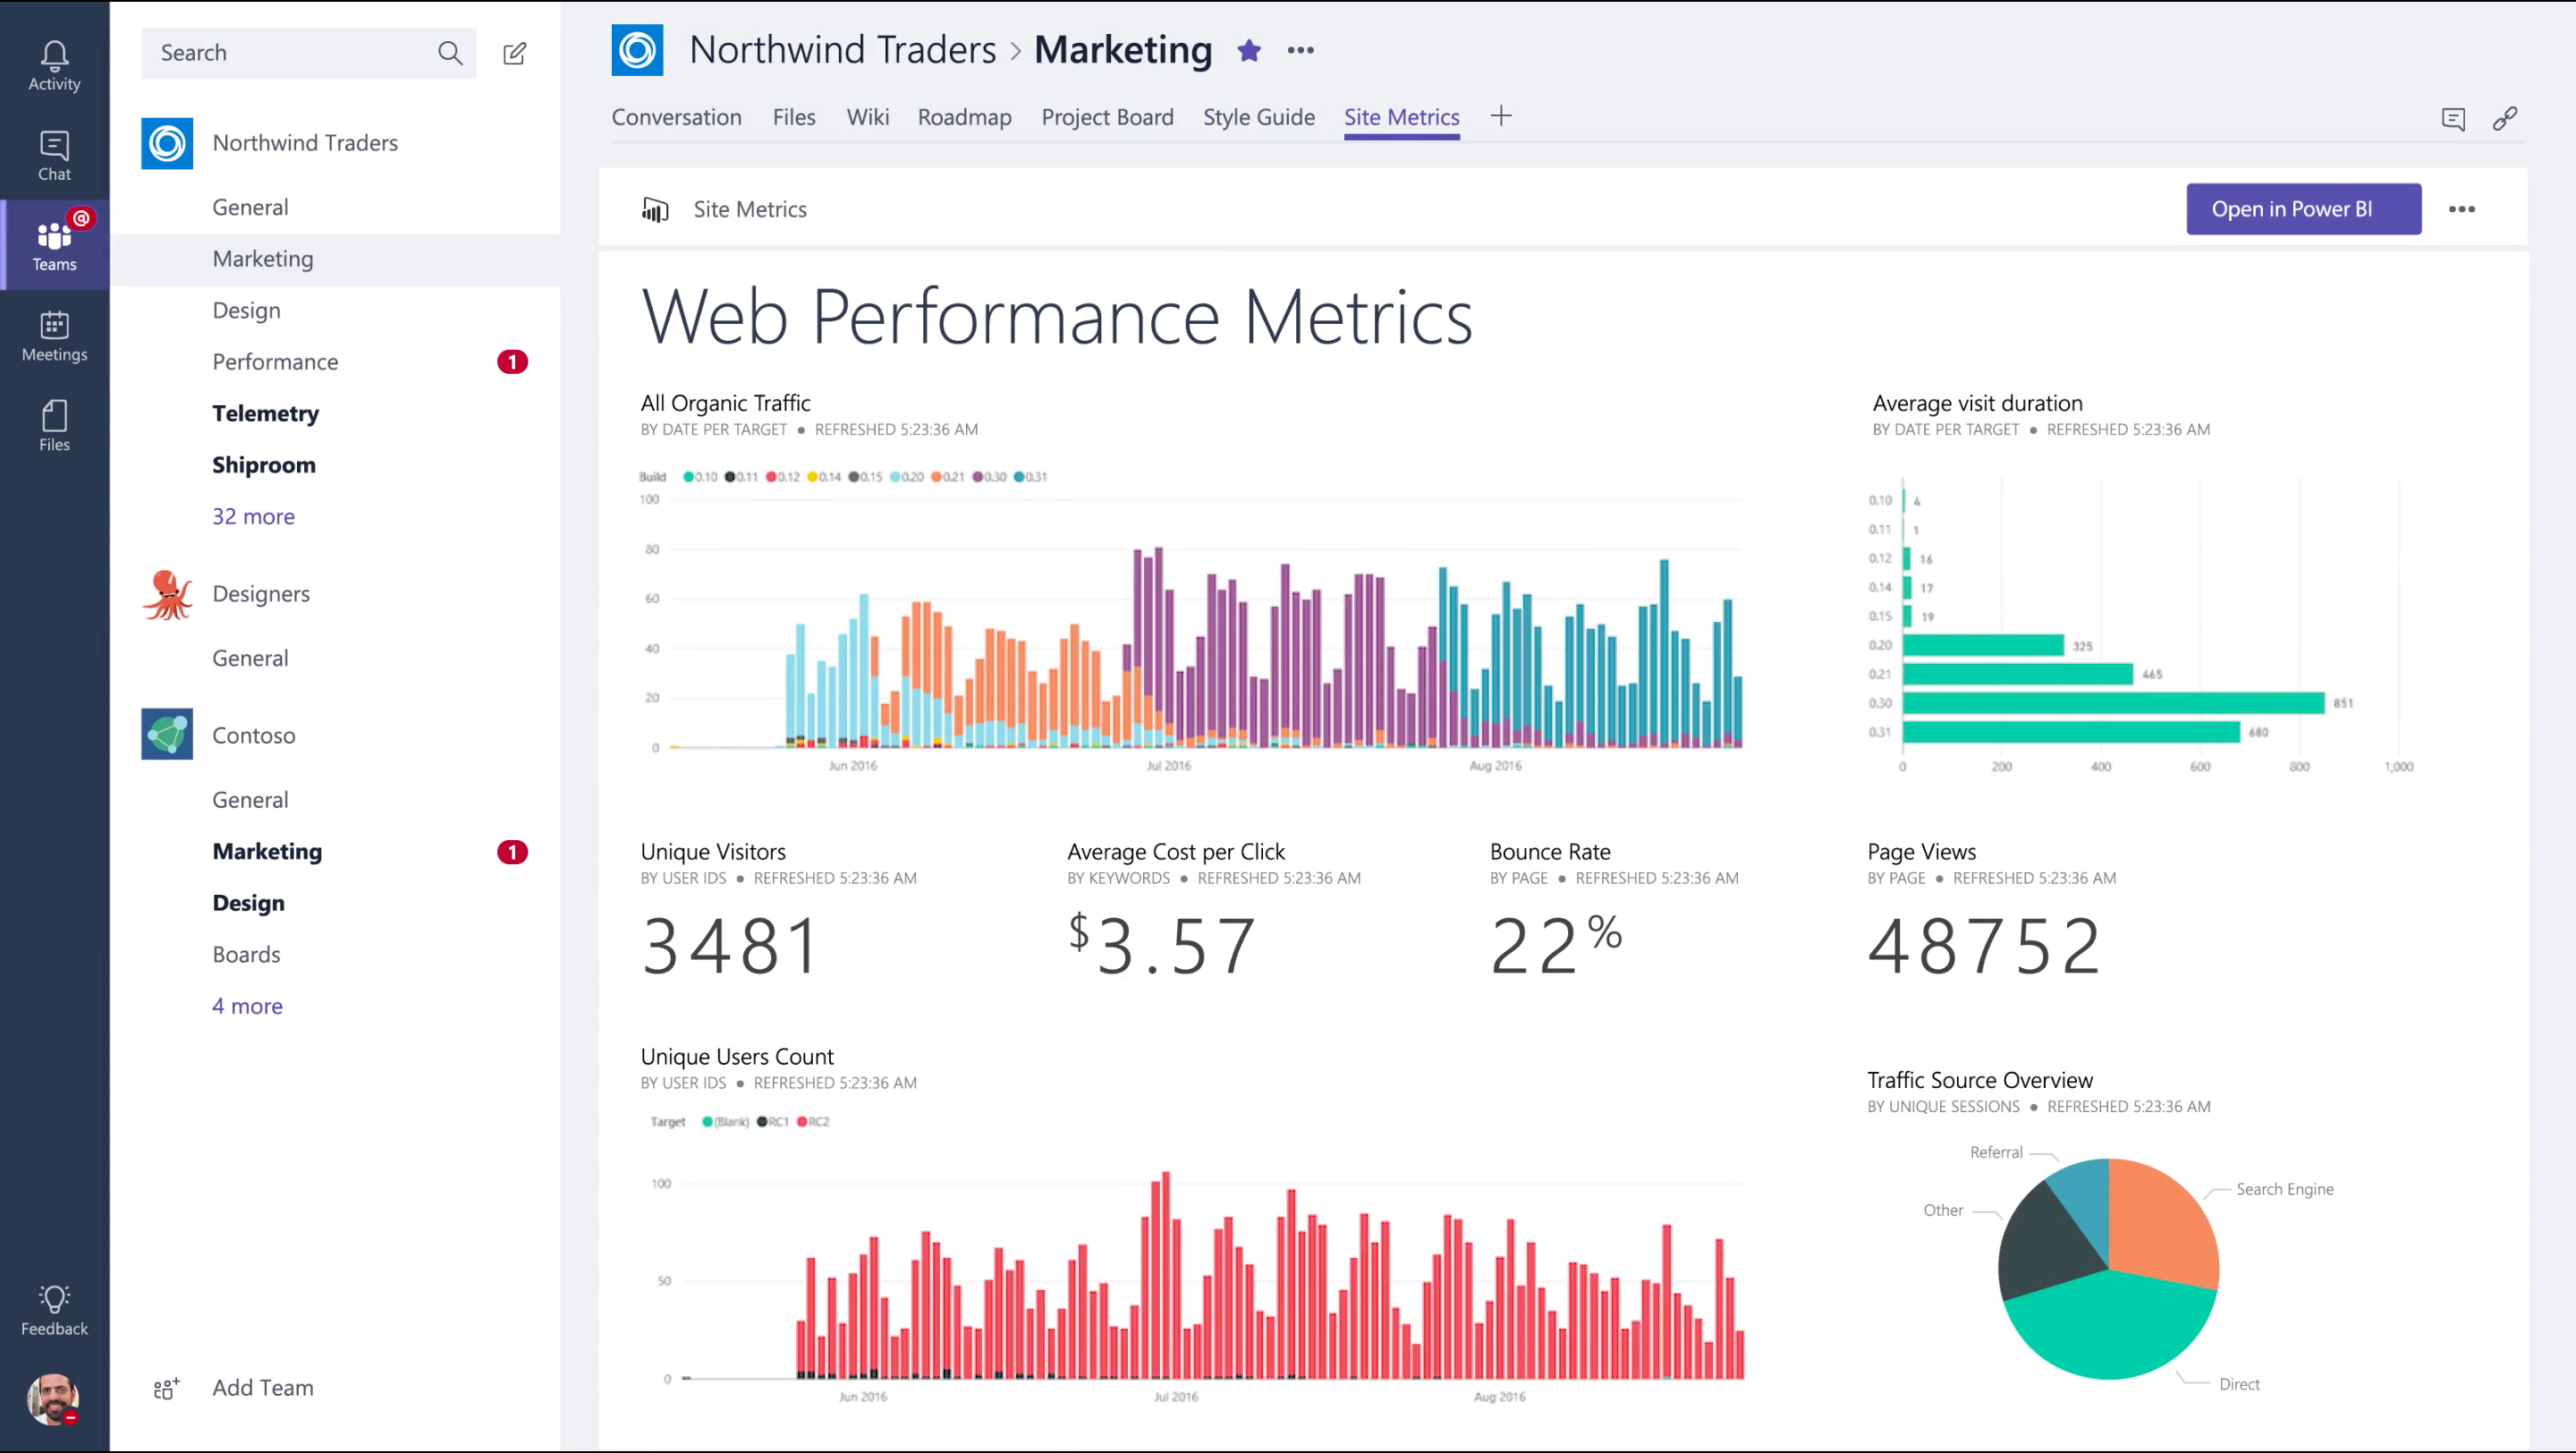Switch to the Project Board tab
Screen dimensions: 2576x1453
[1107, 117]
